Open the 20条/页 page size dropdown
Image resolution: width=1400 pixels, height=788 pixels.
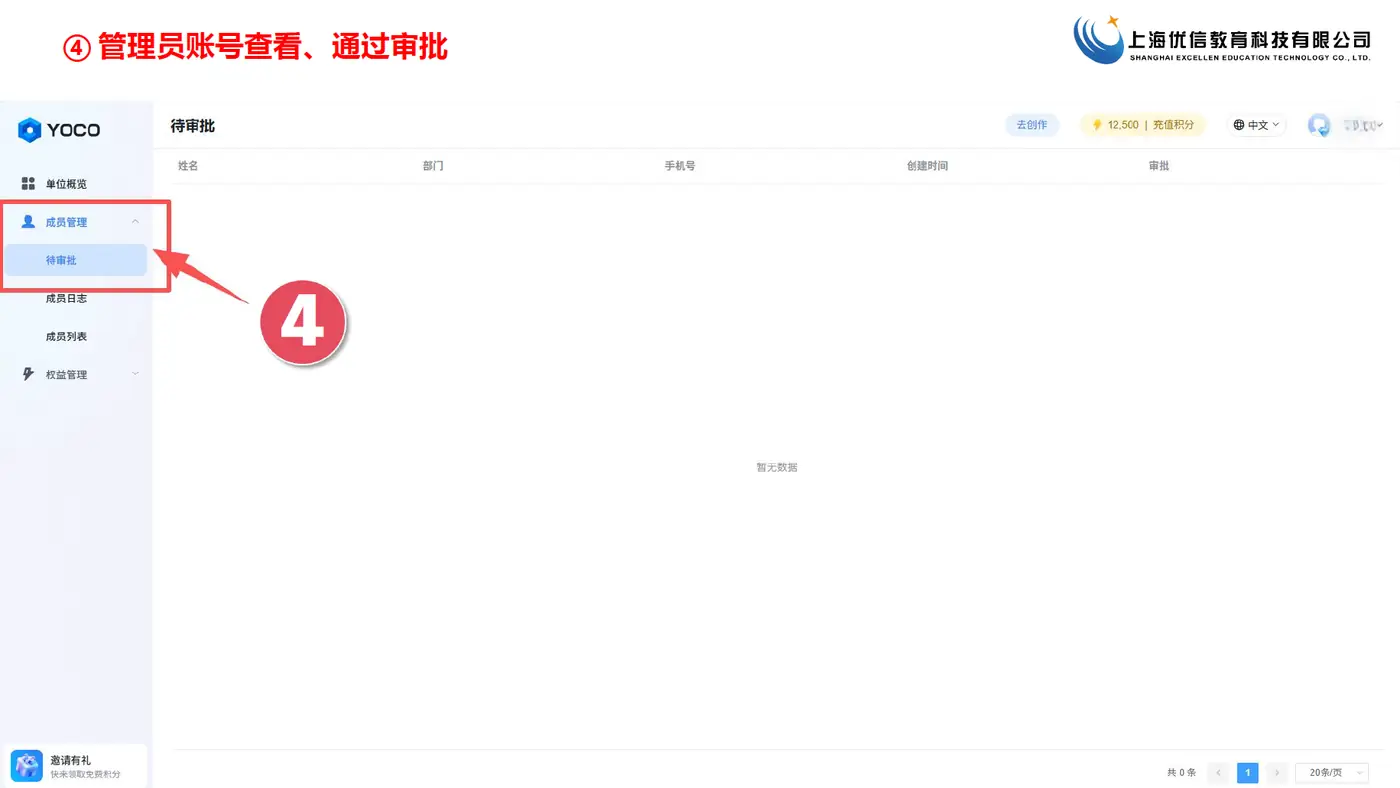[1331, 772]
